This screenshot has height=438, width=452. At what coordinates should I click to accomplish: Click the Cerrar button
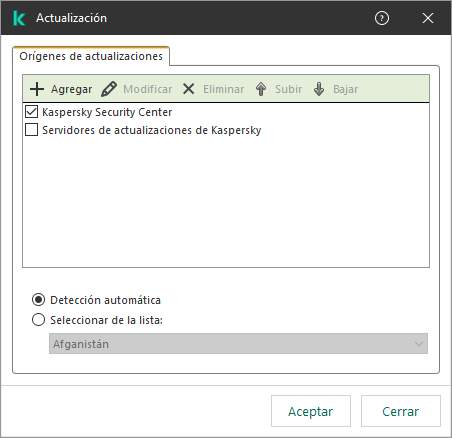[401, 411]
